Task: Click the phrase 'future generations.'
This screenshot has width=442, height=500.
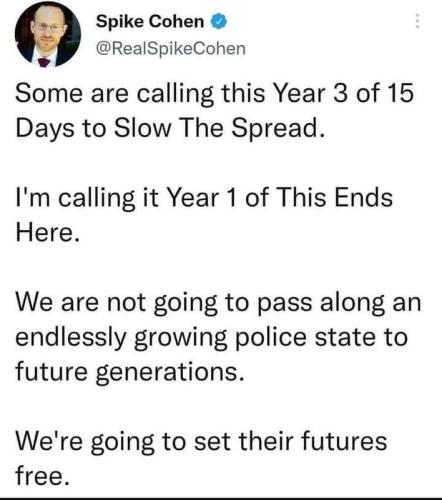Action: [130, 372]
